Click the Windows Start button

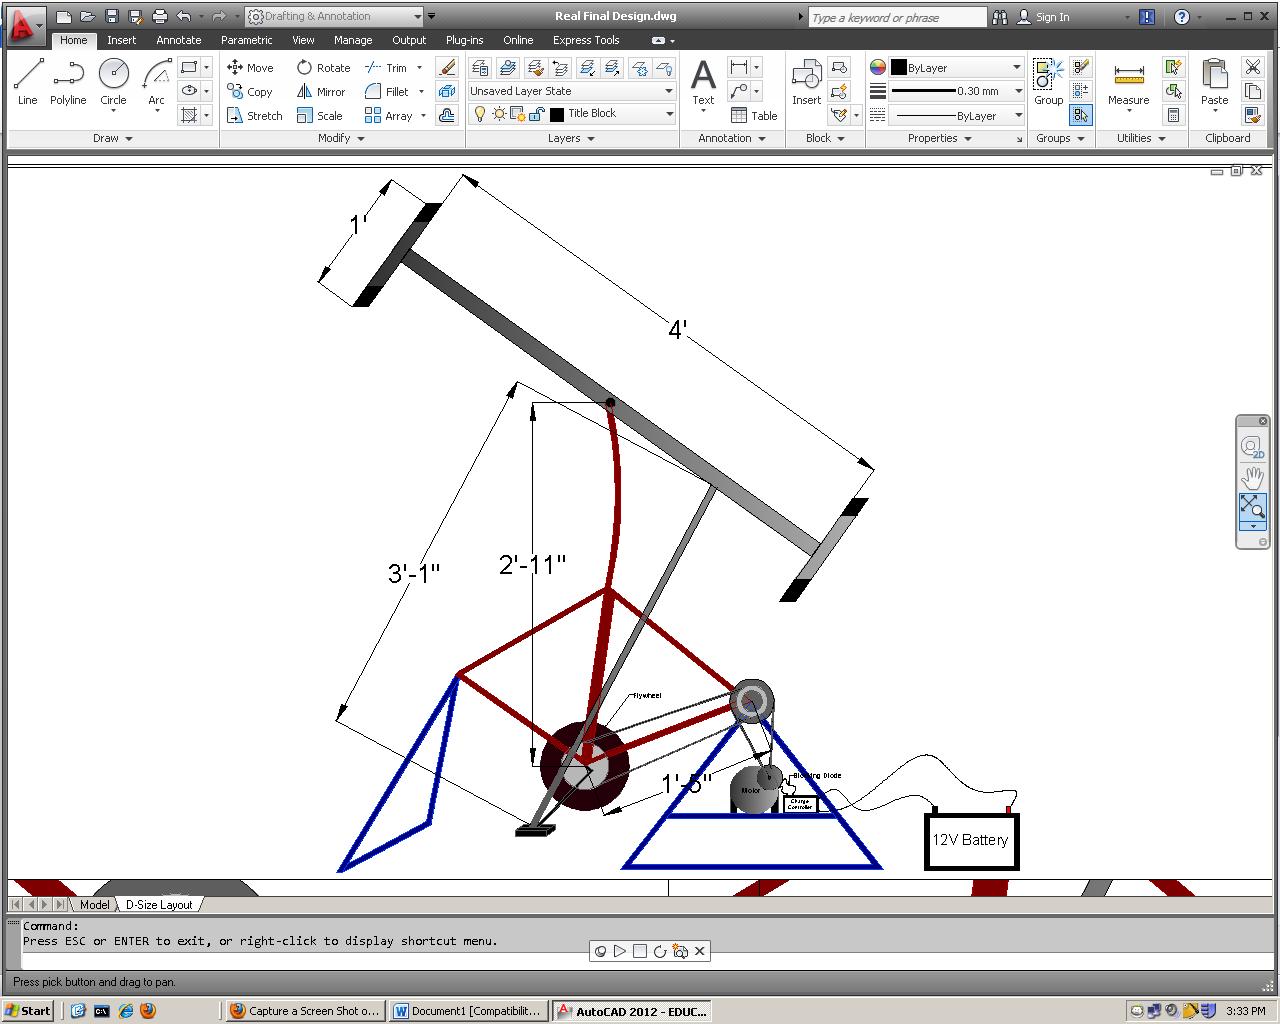coord(28,1010)
